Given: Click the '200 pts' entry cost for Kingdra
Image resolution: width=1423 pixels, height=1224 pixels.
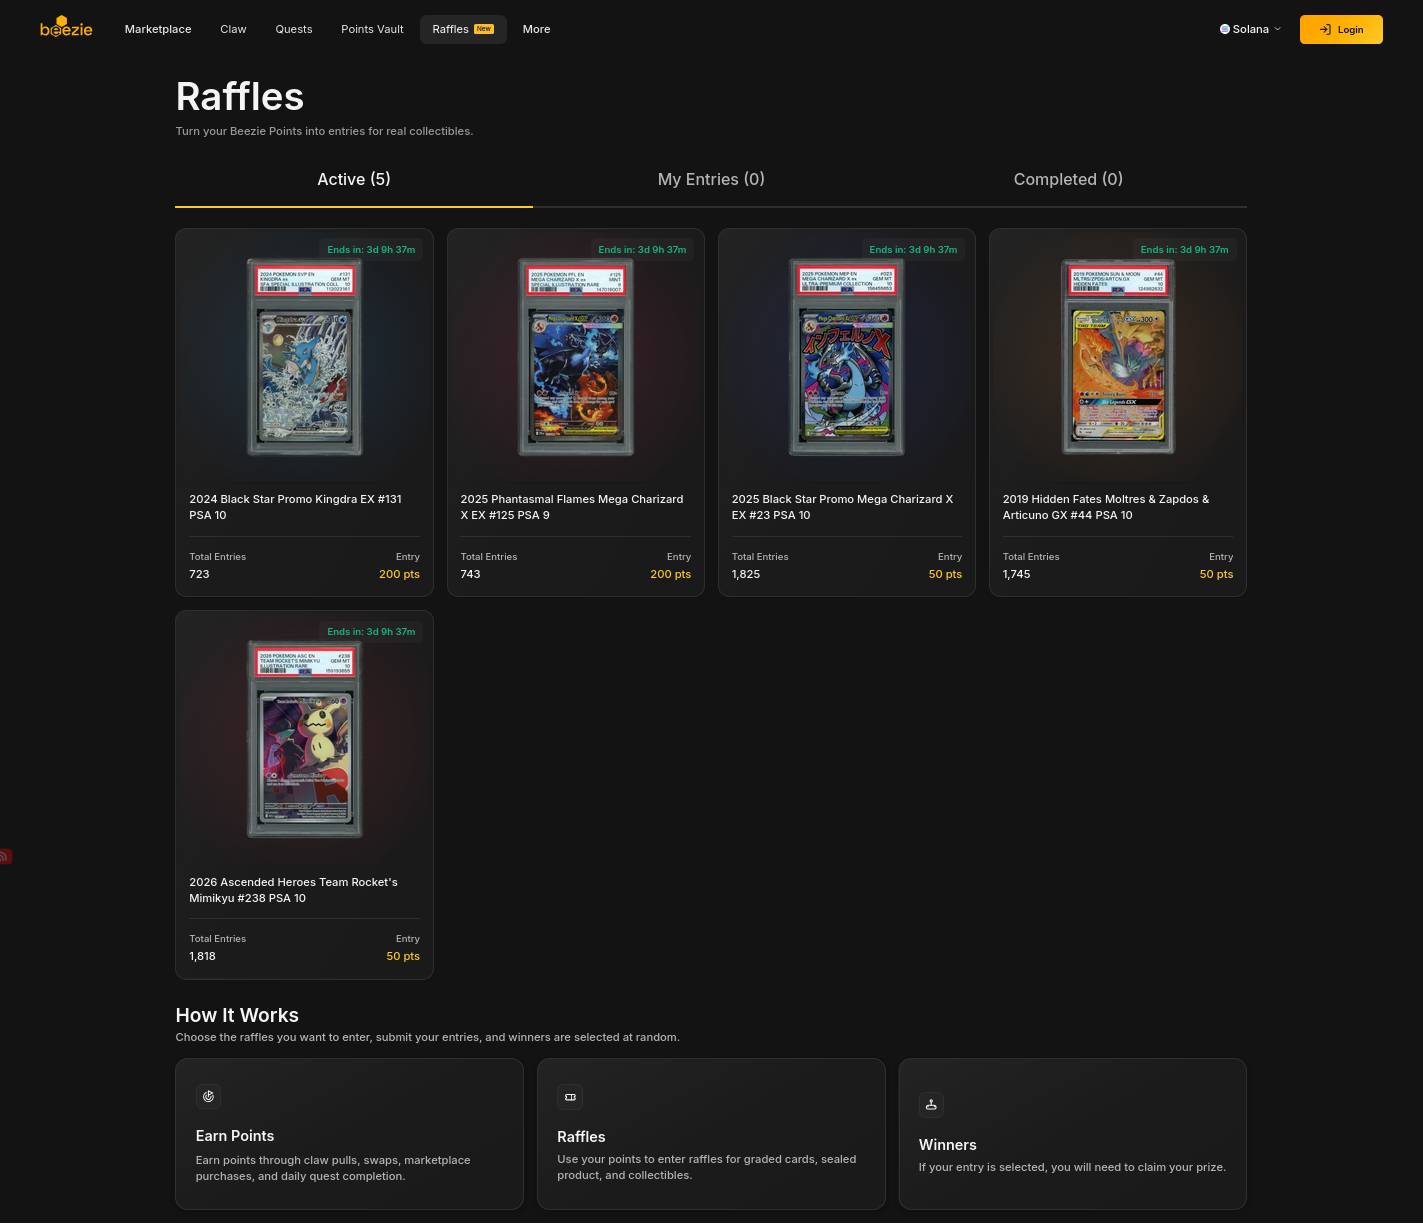Looking at the screenshot, I should click(x=399, y=574).
